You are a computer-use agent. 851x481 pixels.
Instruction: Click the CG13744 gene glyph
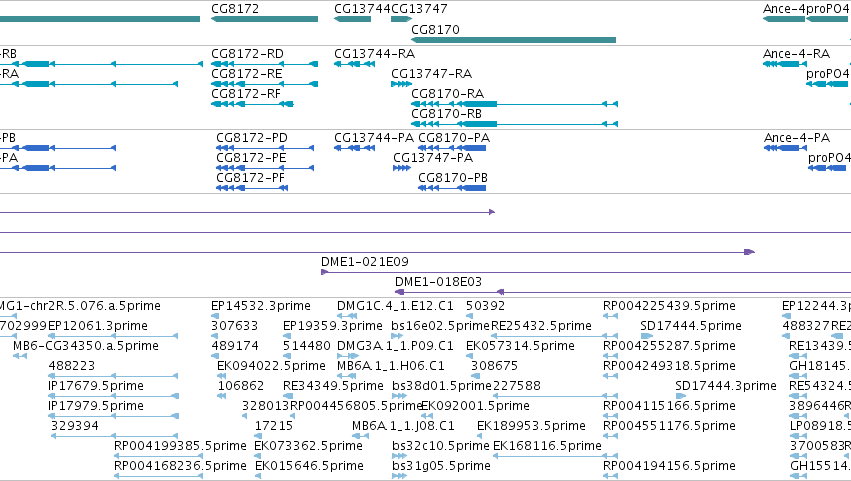pyautogui.click(x=352, y=19)
